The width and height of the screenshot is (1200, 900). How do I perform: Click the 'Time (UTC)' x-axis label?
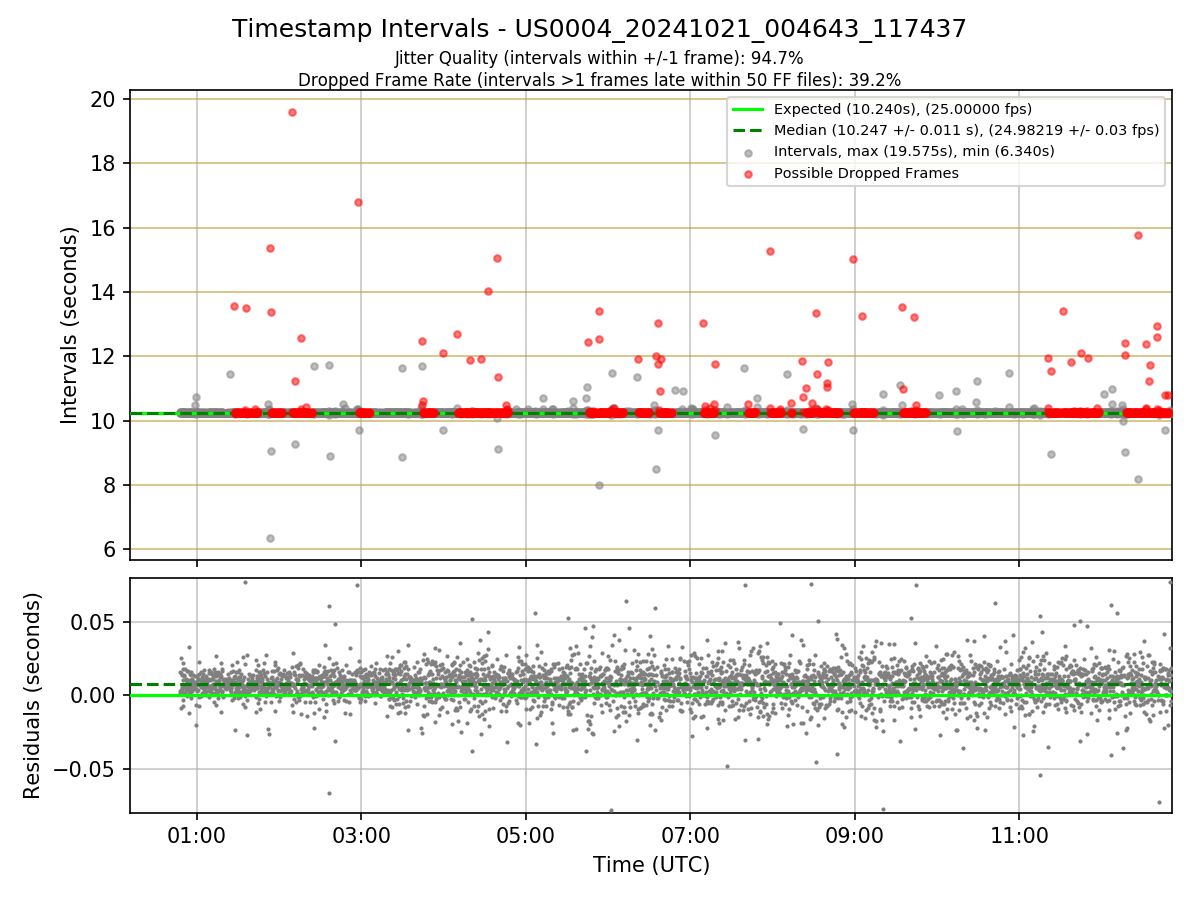pos(651,864)
